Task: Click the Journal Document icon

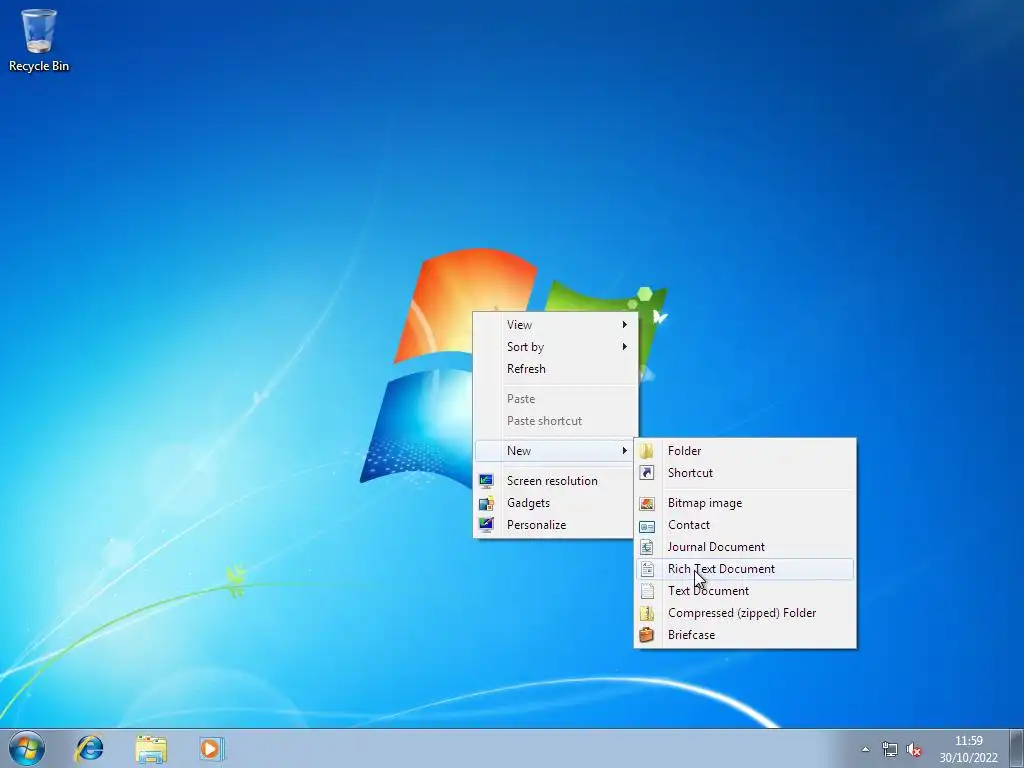Action: pos(647,547)
